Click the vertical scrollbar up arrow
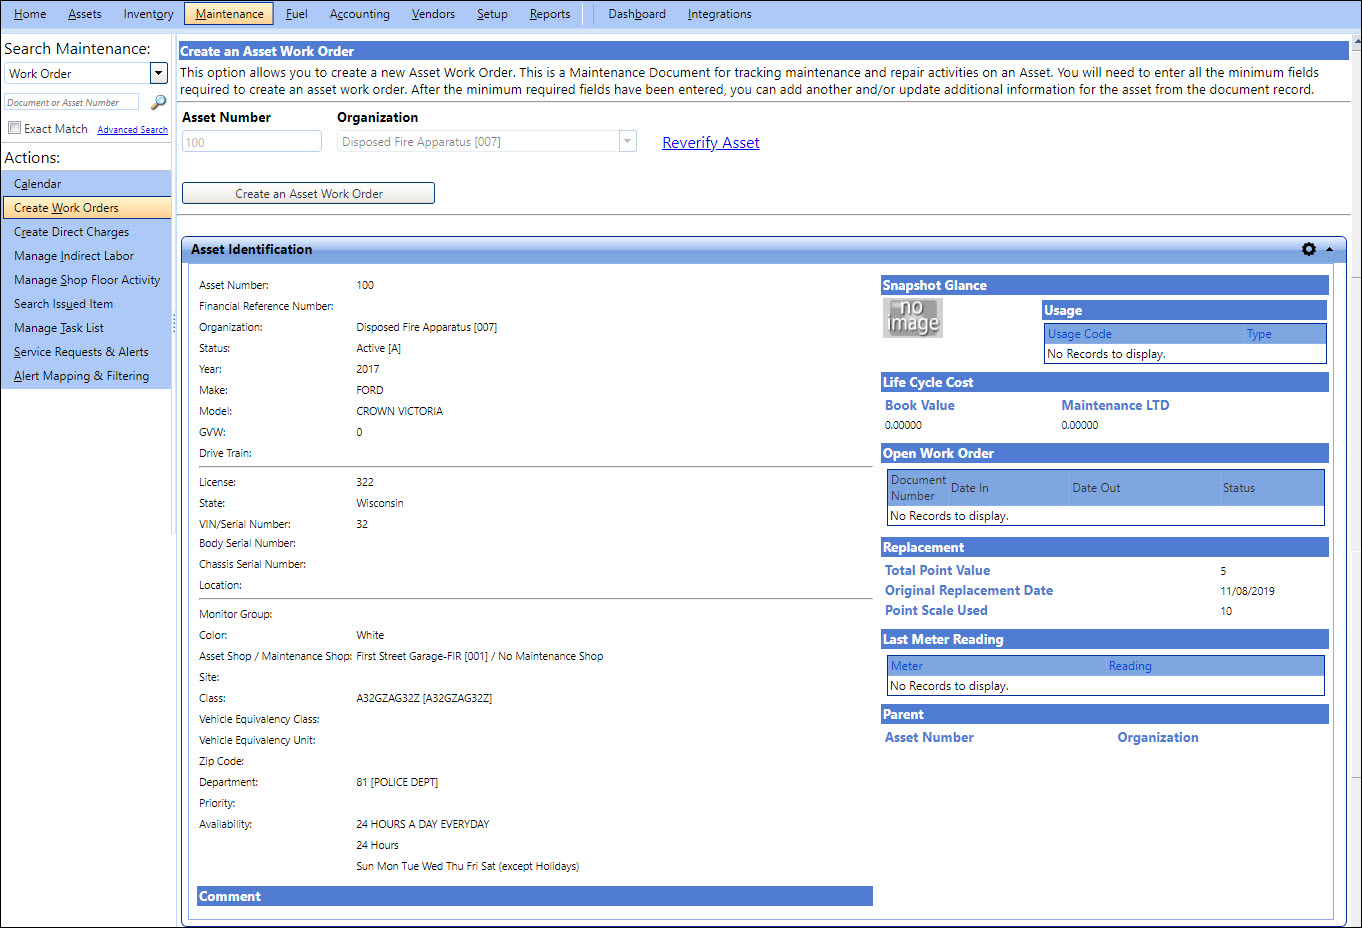The height and width of the screenshot is (928, 1362). [1356, 43]
